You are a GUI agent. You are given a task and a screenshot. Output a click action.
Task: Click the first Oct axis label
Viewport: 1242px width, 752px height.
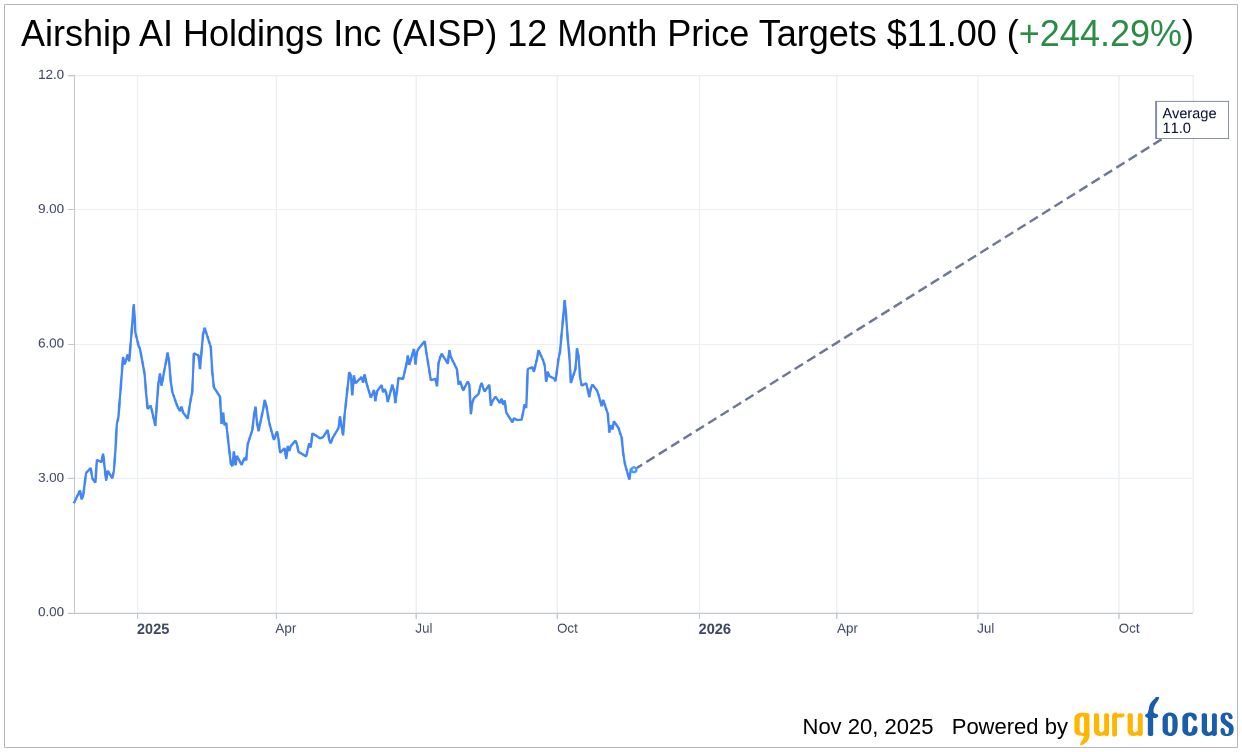coord(567,629)
